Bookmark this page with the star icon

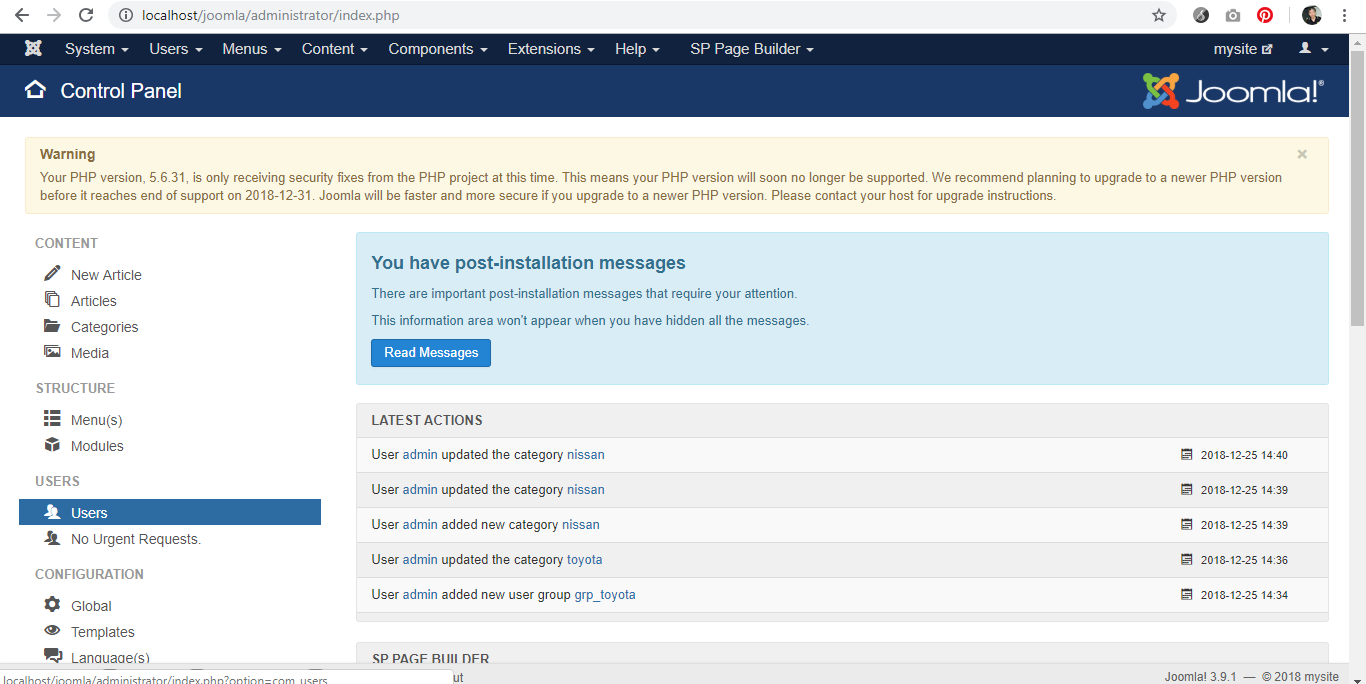[x=1159, y=15]
